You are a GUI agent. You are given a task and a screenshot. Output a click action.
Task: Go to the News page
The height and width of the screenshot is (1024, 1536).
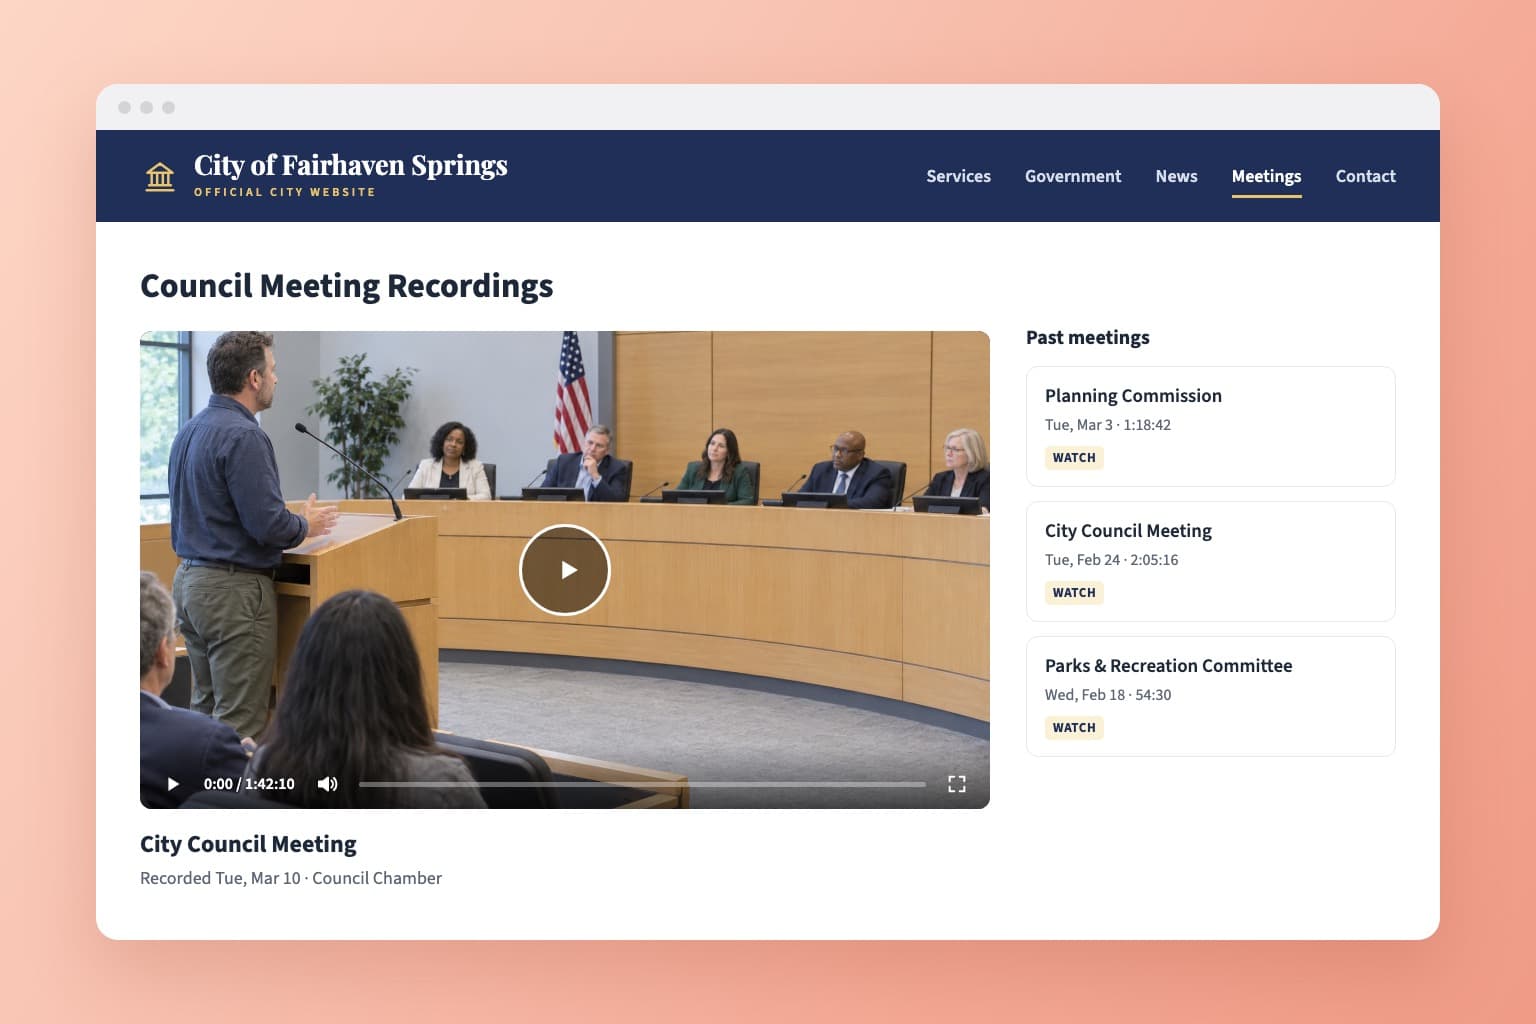tap(1176, 176)
